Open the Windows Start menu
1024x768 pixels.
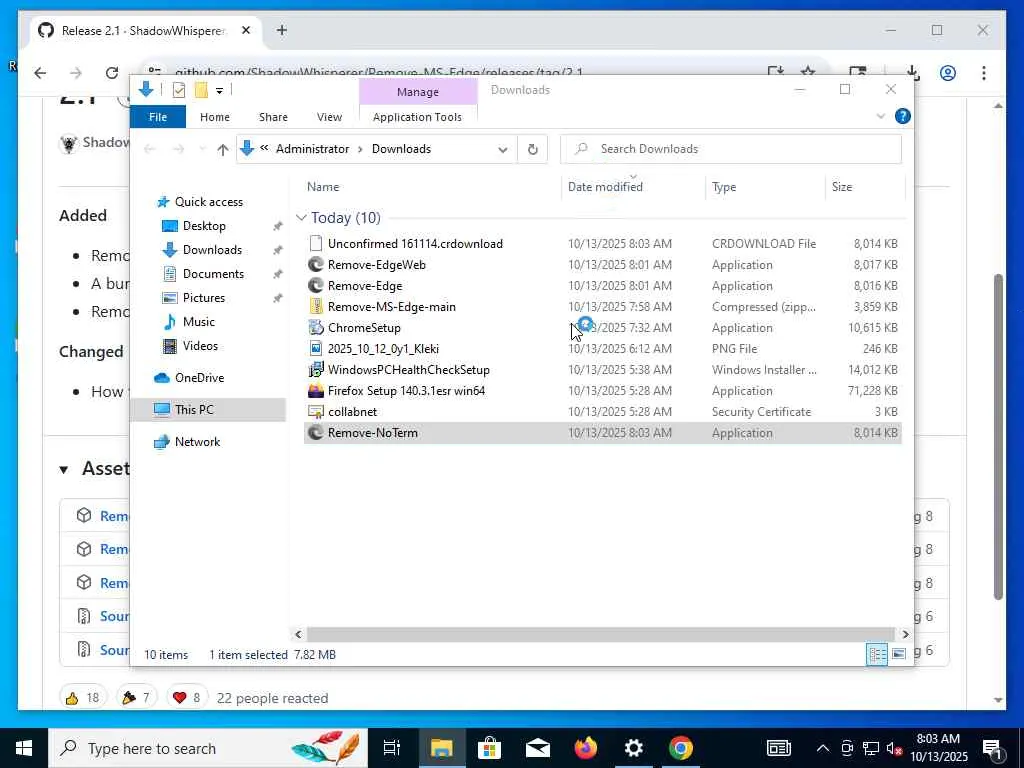(24, 748)
